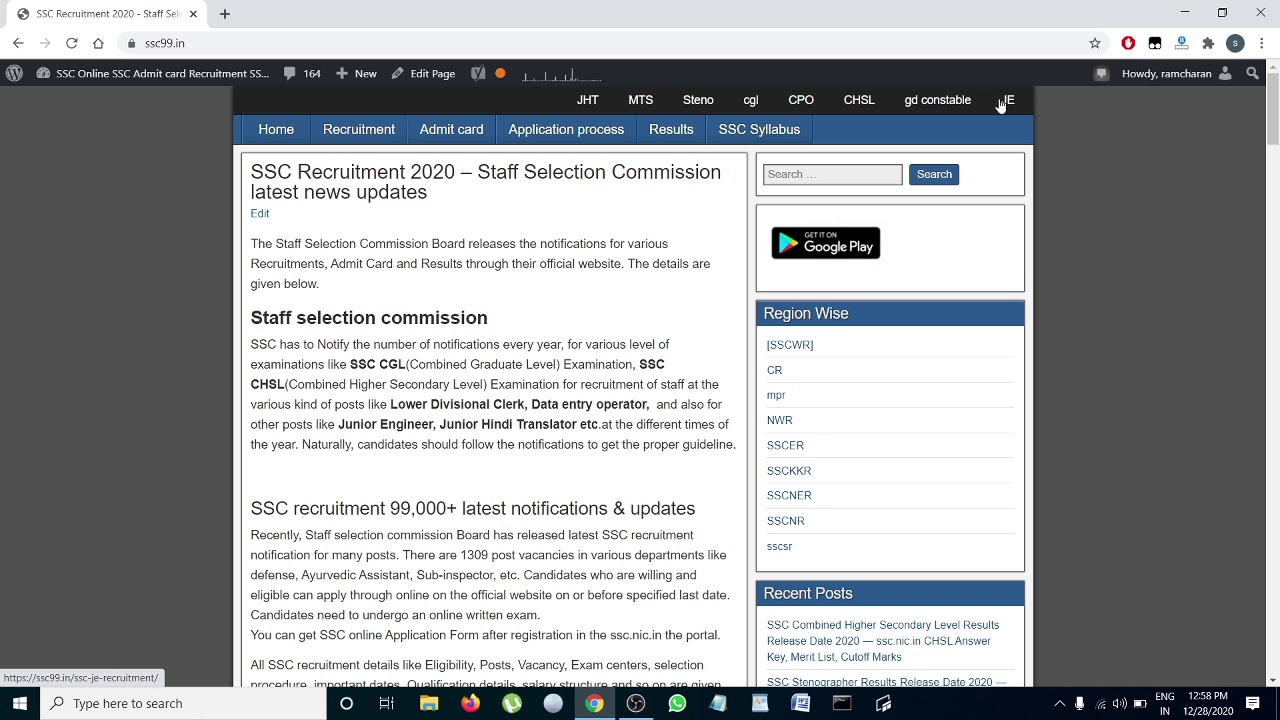Open the SSCNER region link
The width and height of the screenshot is (1280, 720).
coord(789,495)
